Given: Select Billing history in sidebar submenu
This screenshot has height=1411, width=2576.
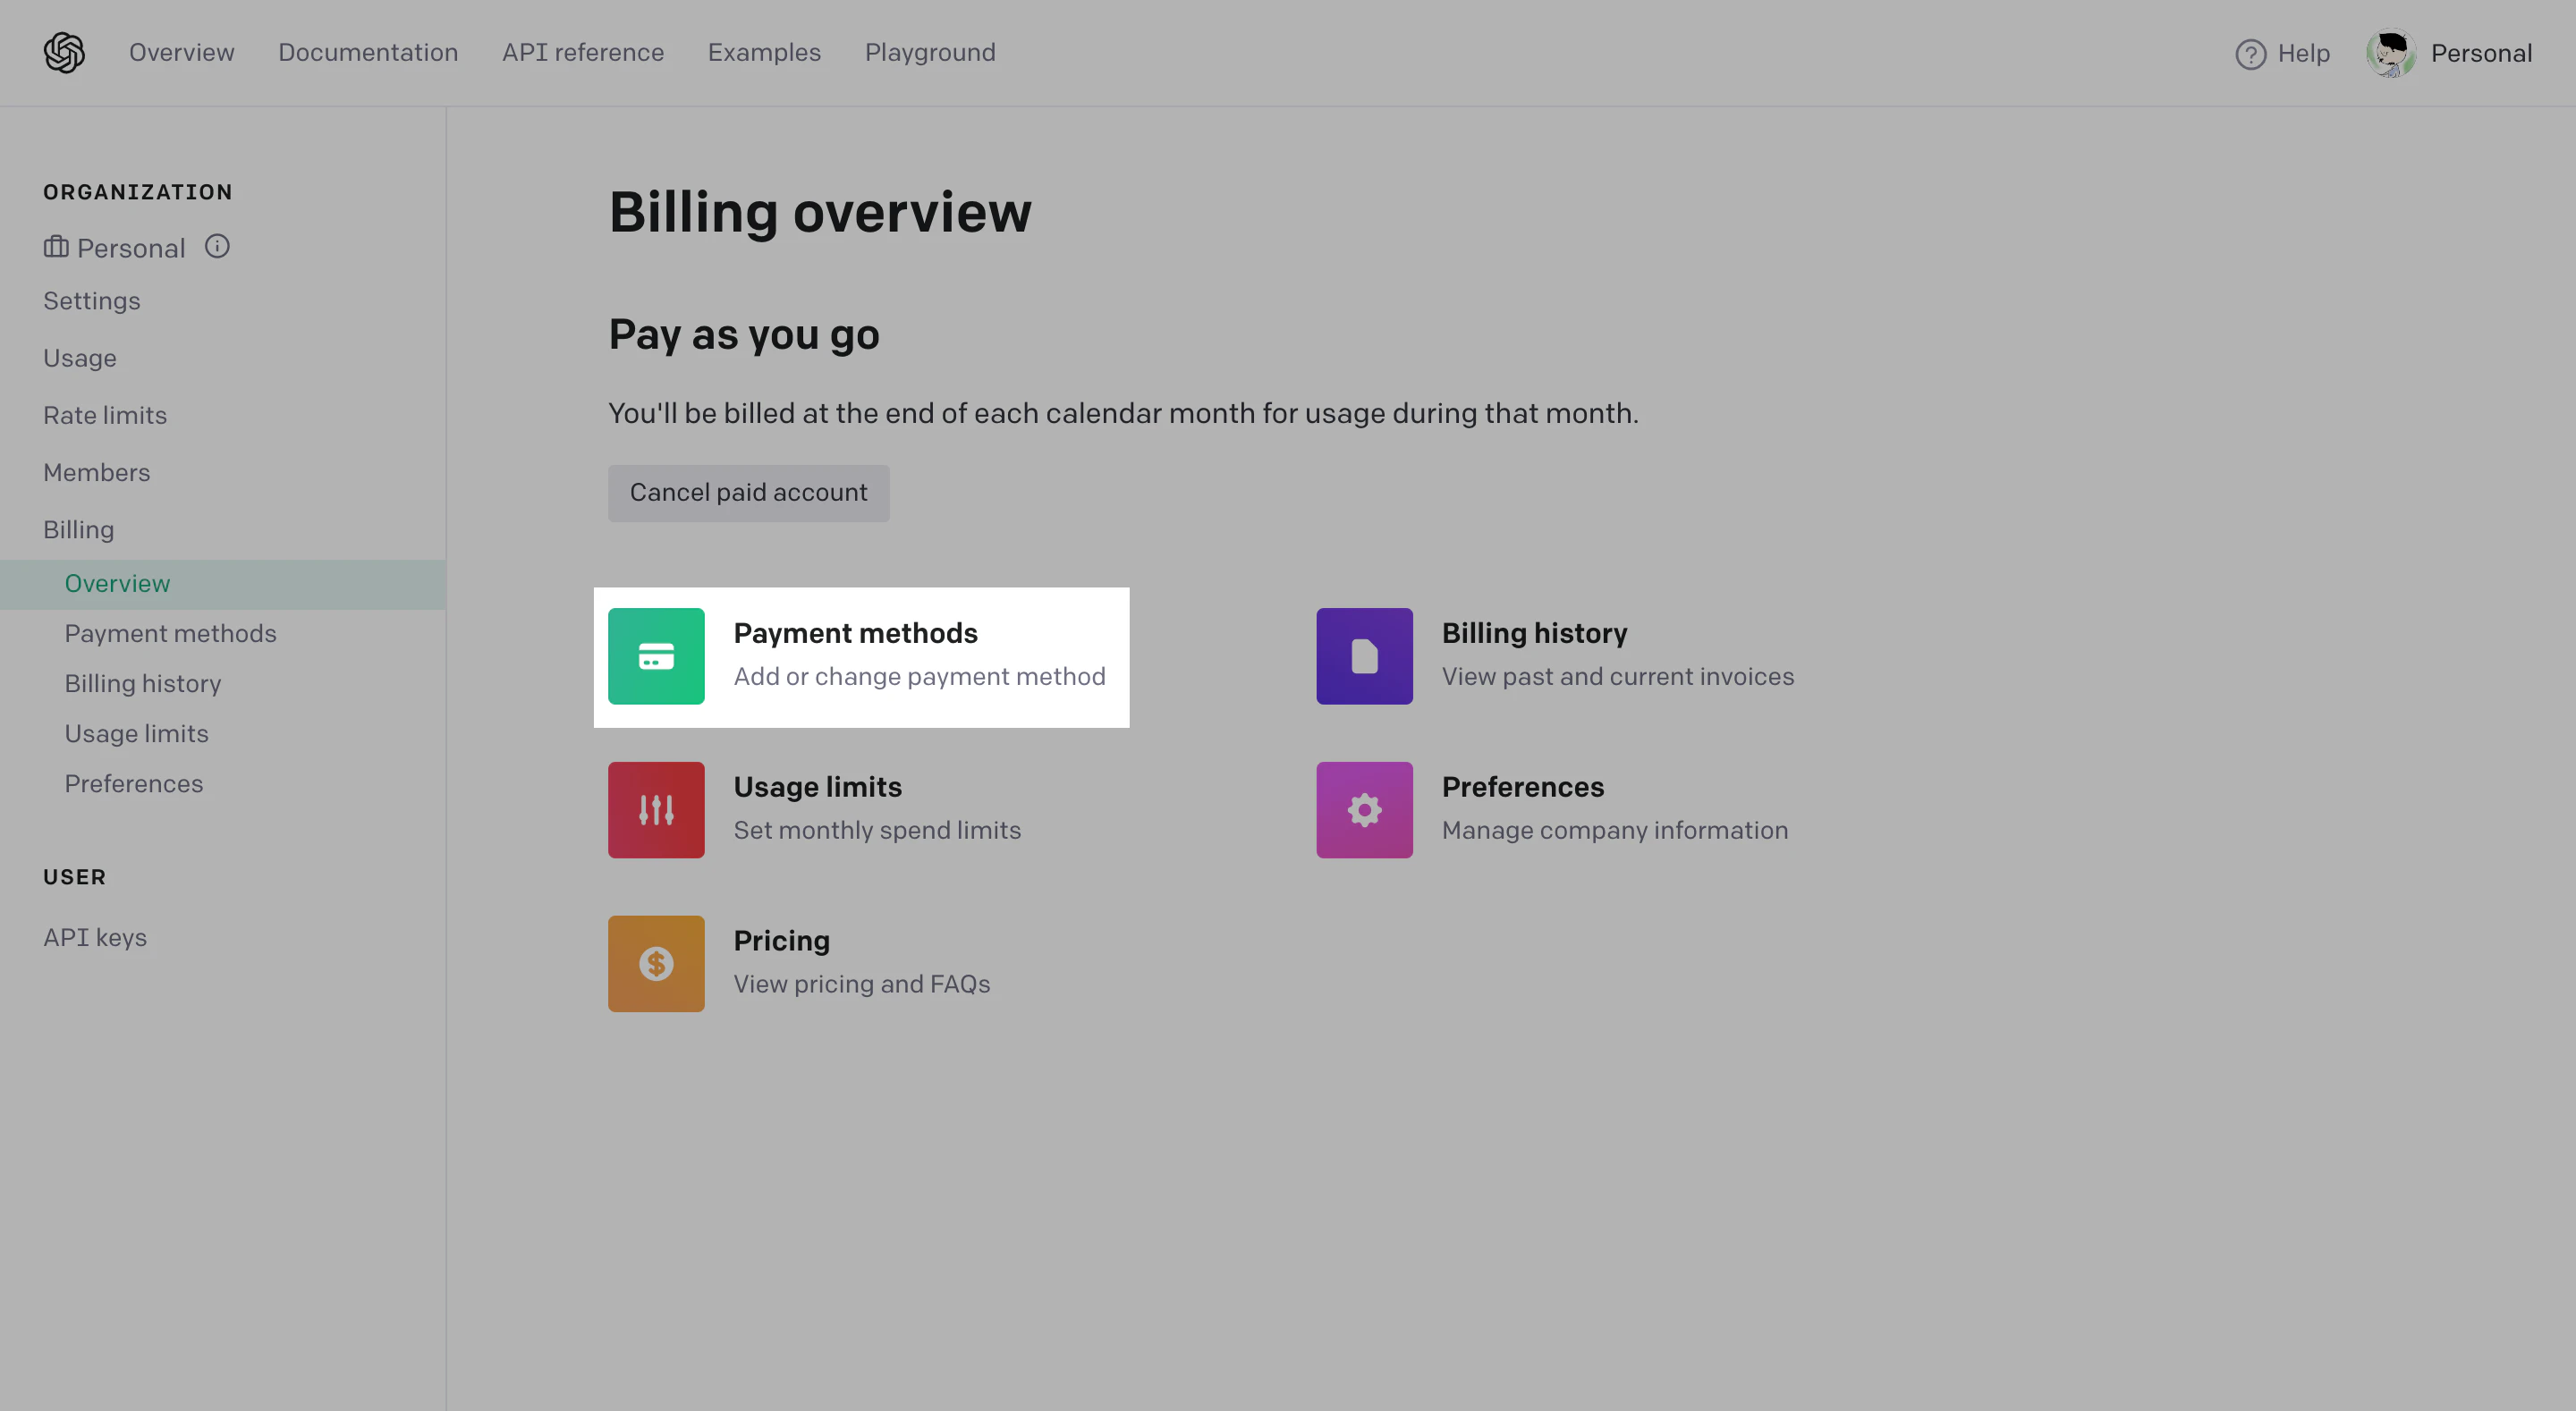Looking at the screenshot, I should click(x=143, y=684).
